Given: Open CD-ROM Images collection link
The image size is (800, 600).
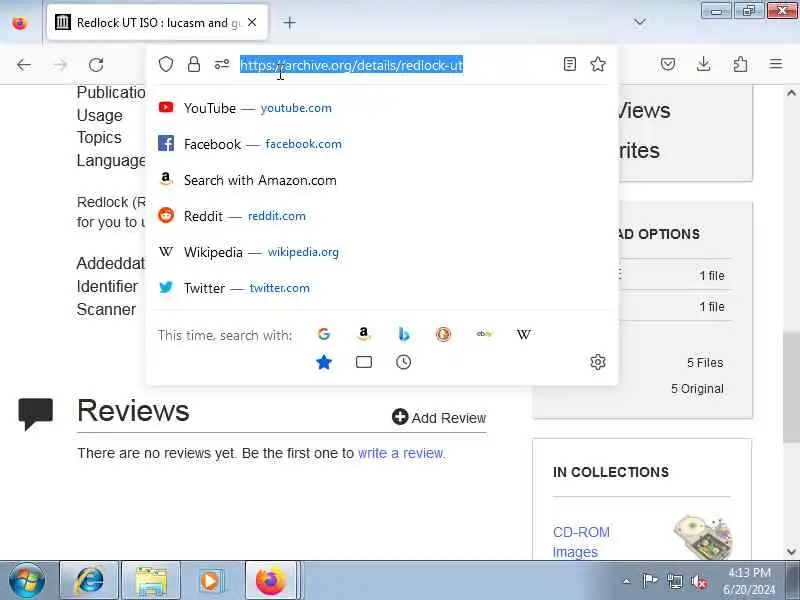Looking at the screenshot, I should click(581, 542).
